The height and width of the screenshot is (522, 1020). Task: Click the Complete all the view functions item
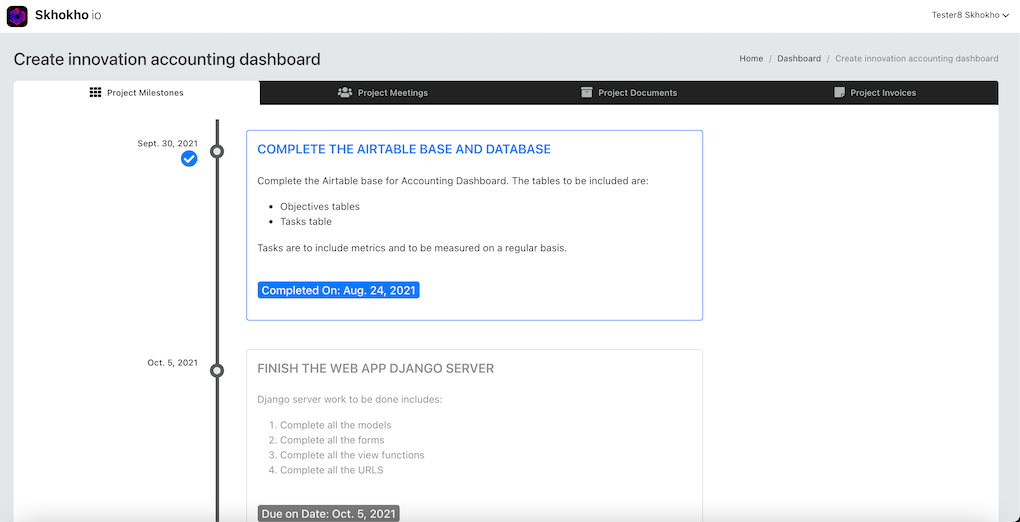[352, 455]
